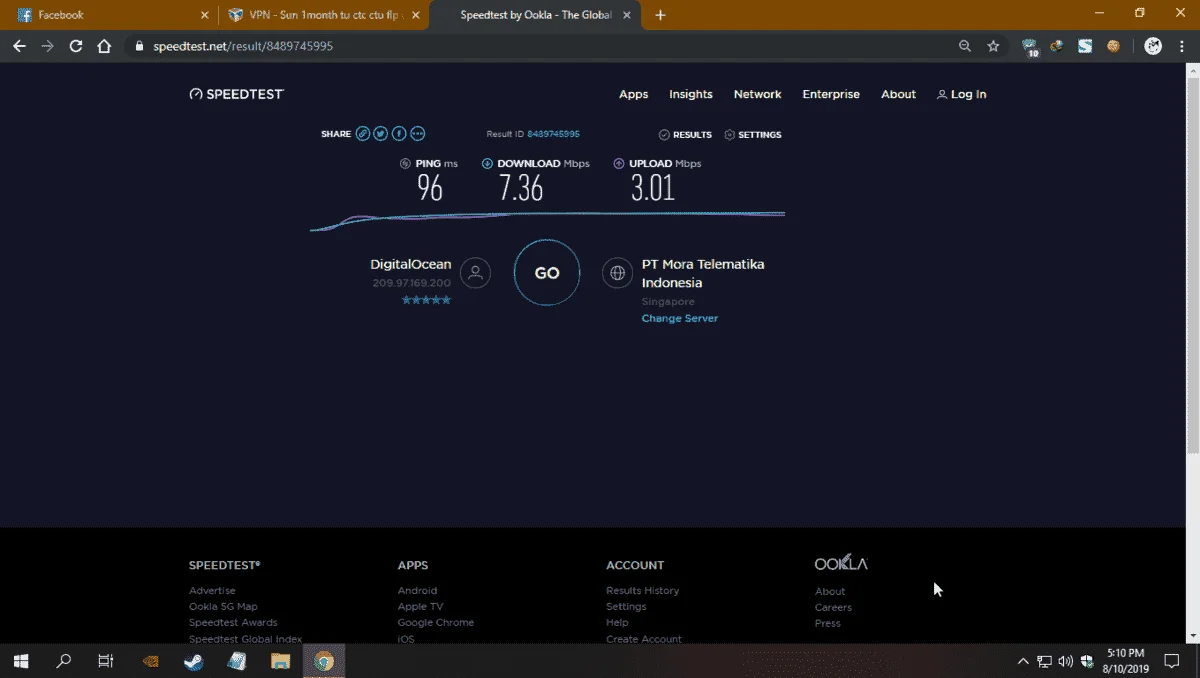This screenshot has height=678, width=1200.
Task: Open the cookie extension icon
Action: [1113, 46]
